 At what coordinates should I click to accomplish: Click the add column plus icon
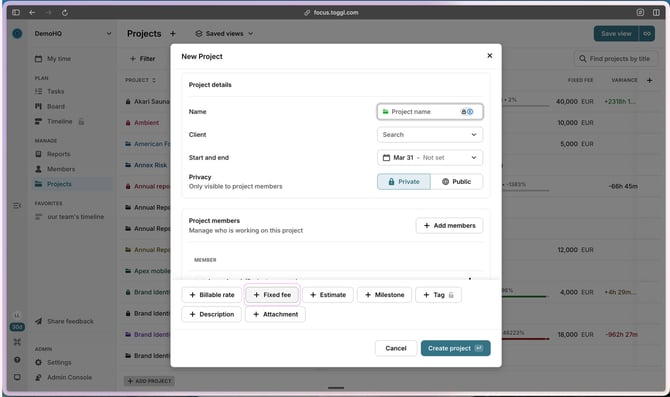coord(649,80)
